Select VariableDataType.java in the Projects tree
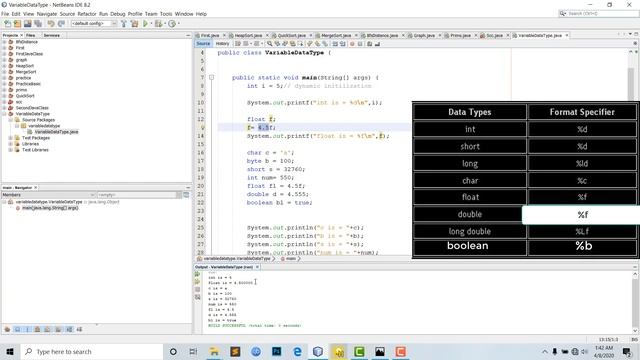 pyautogui.click(x=56, y=132)
